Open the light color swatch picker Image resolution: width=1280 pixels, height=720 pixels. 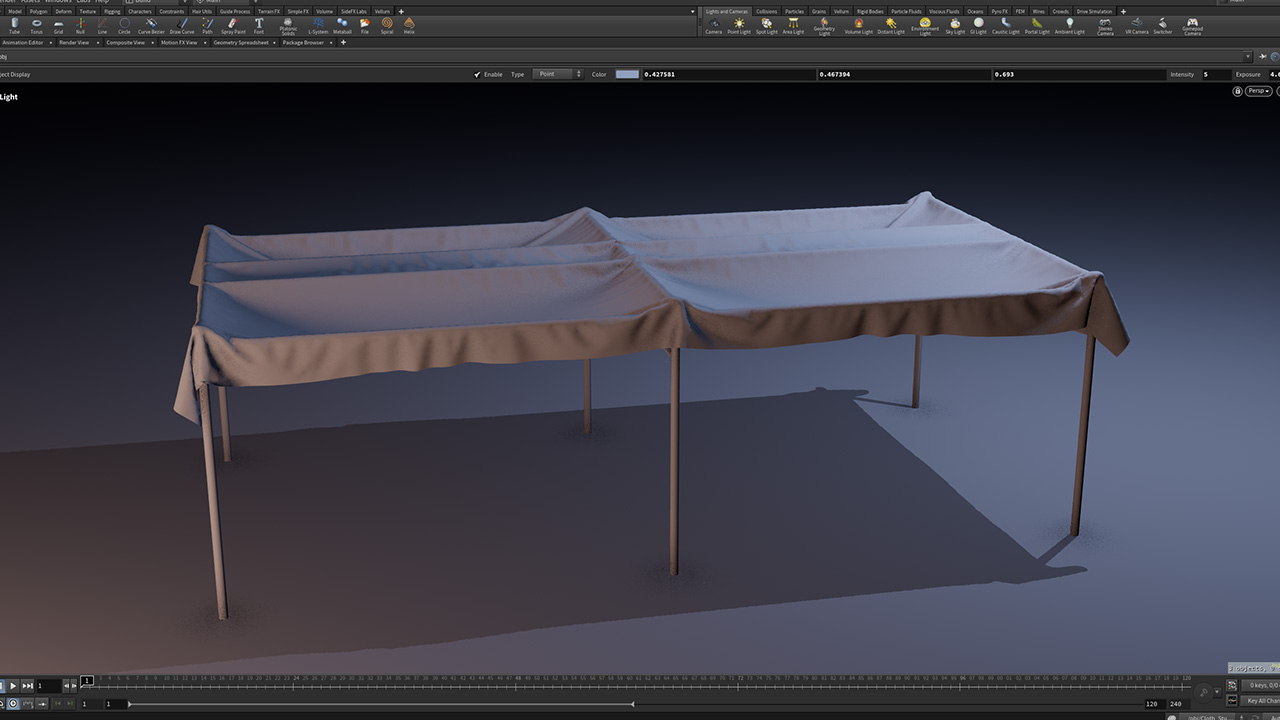coord(627,75)
